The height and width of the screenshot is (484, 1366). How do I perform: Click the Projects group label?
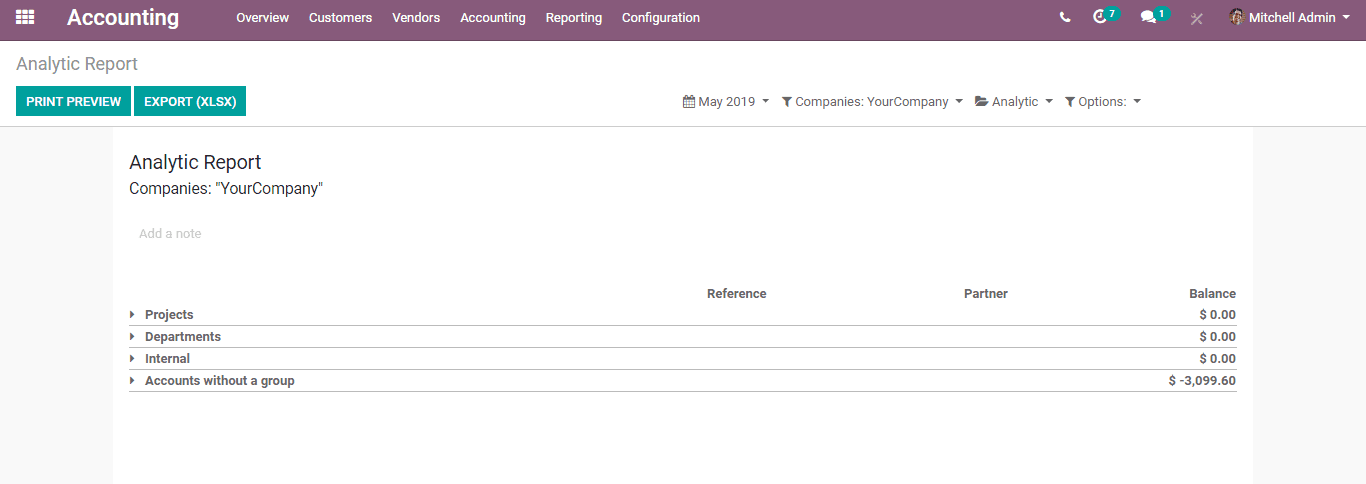coord(169,315)
